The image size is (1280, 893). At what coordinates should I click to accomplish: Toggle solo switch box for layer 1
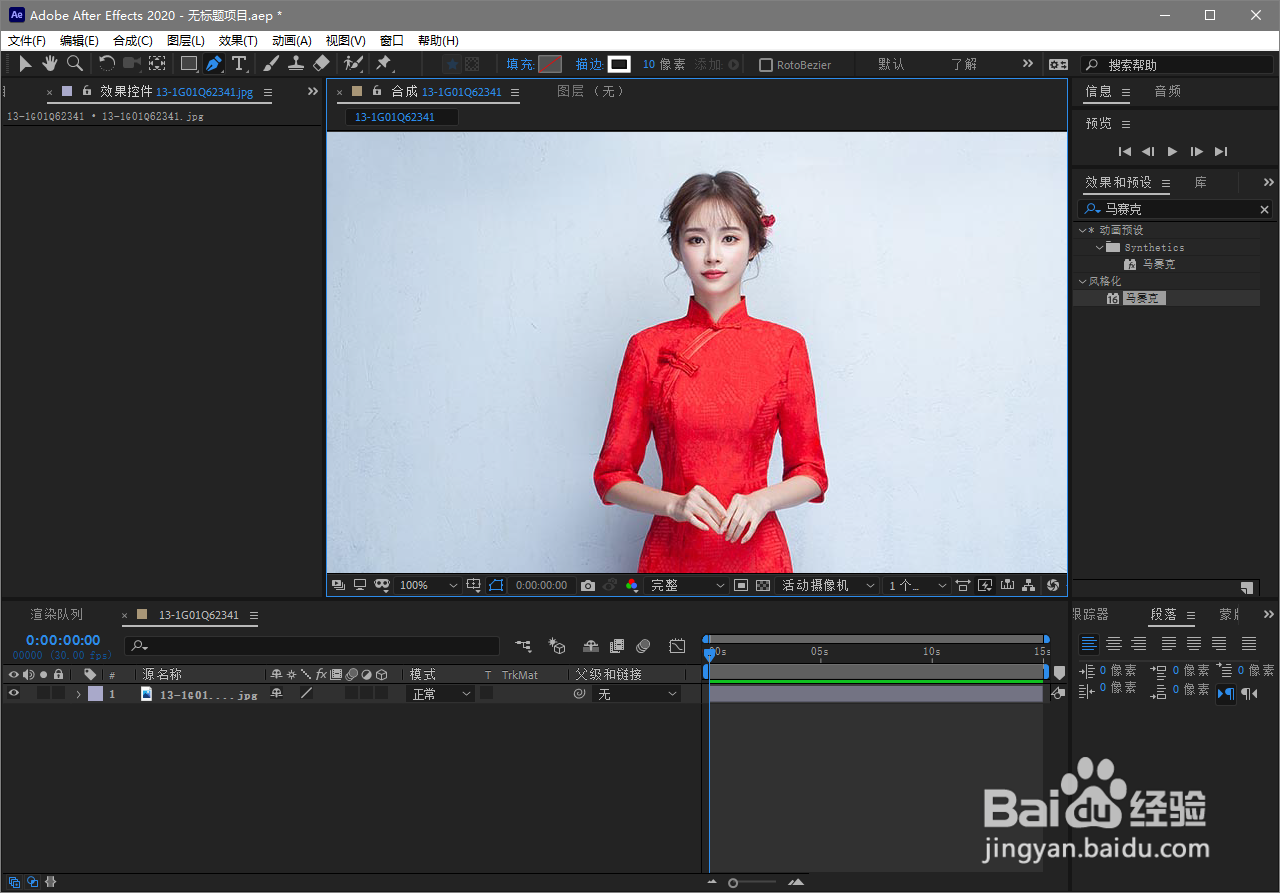tap(43, 693)
